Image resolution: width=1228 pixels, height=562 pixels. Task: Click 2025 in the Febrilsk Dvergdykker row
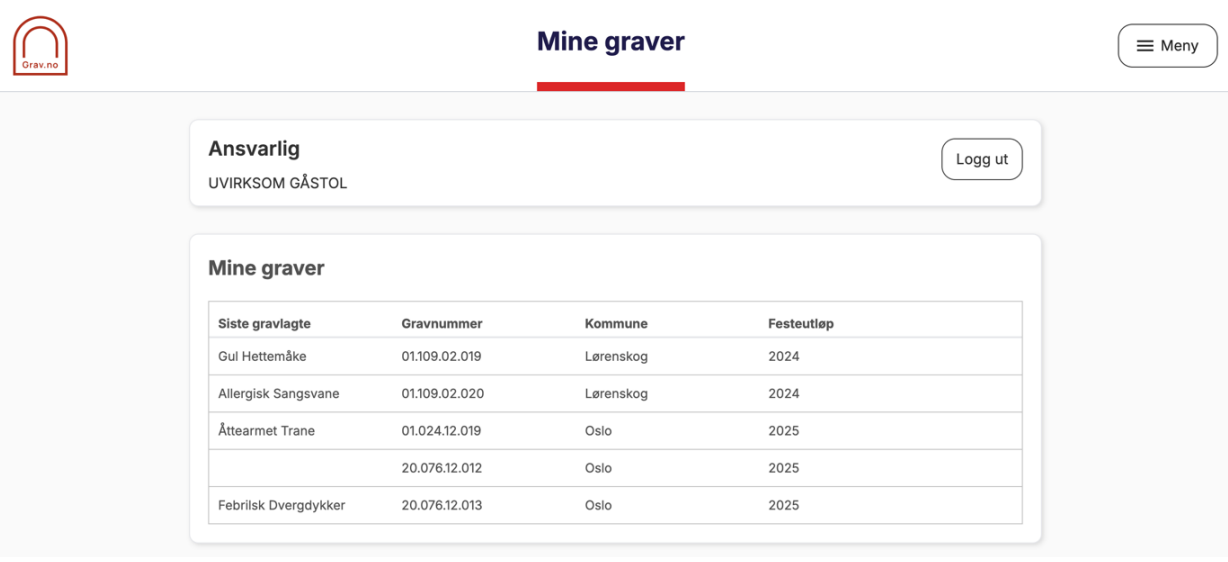tap(784, 505)
